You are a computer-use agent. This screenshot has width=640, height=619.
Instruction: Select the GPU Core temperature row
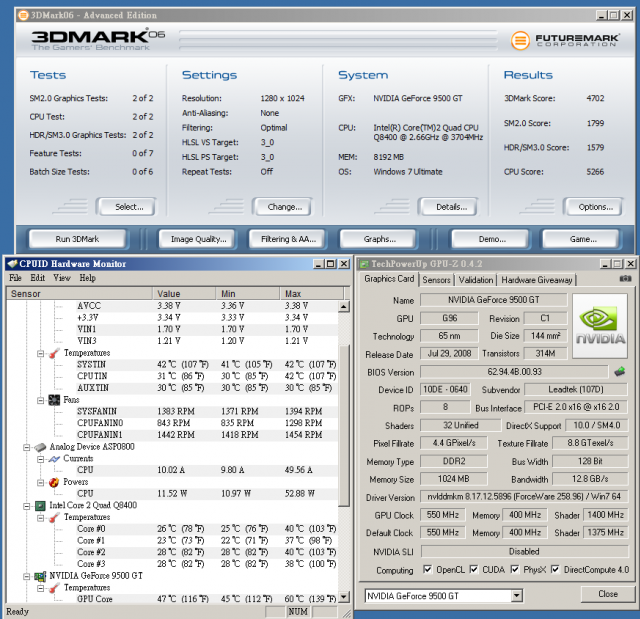(172, 599)
